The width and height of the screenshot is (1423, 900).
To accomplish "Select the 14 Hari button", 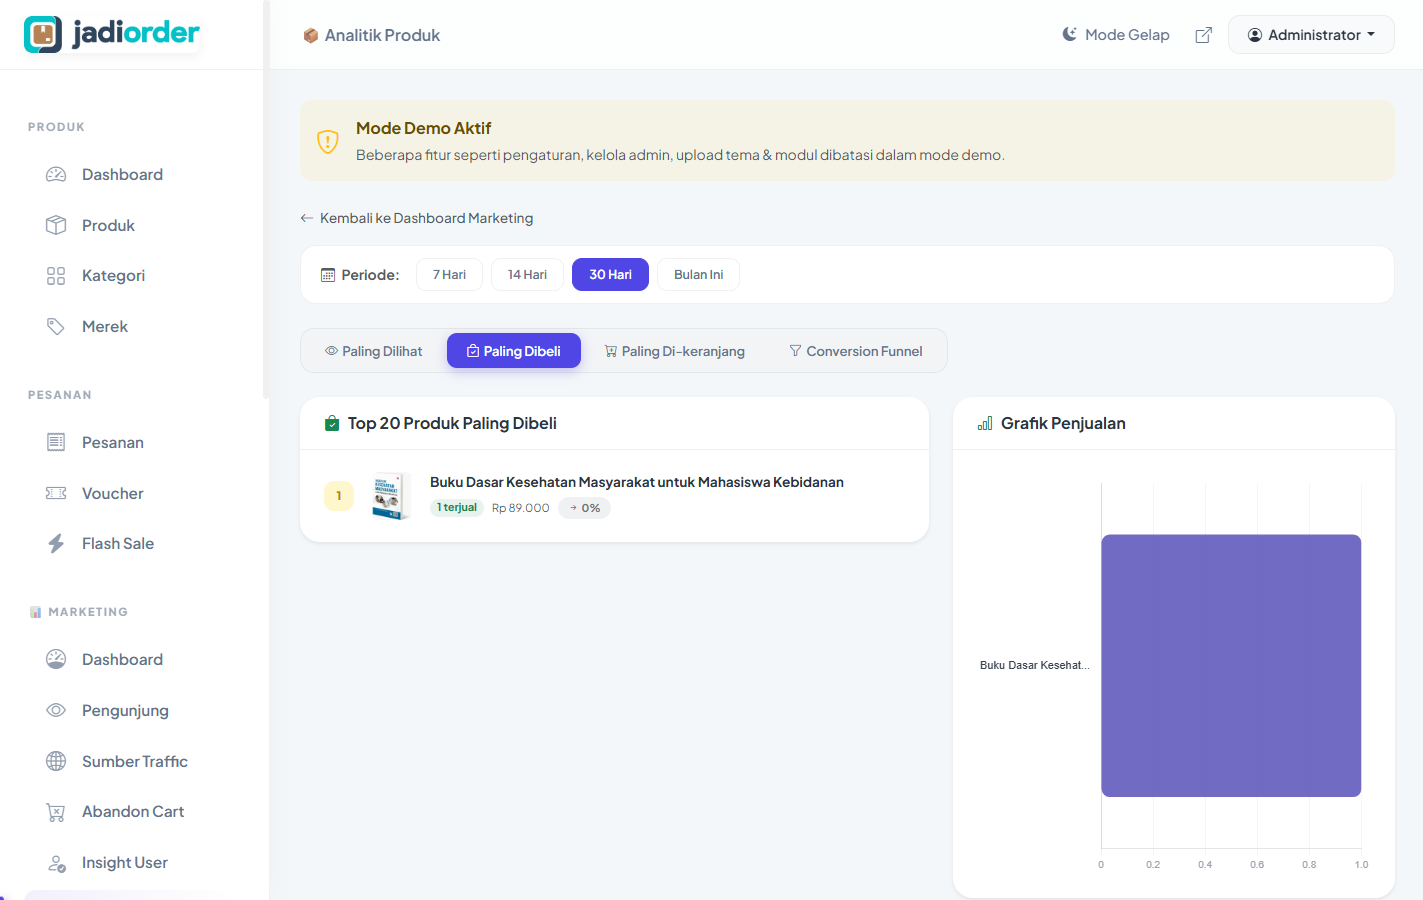I will tap(527, 273).
